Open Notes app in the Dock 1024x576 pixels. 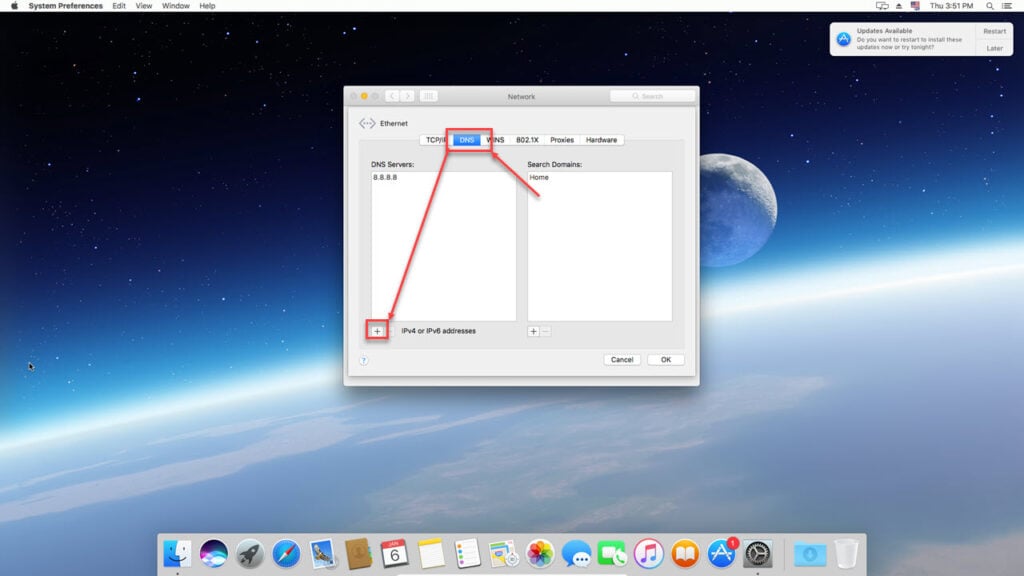click(x=431, y=554)
